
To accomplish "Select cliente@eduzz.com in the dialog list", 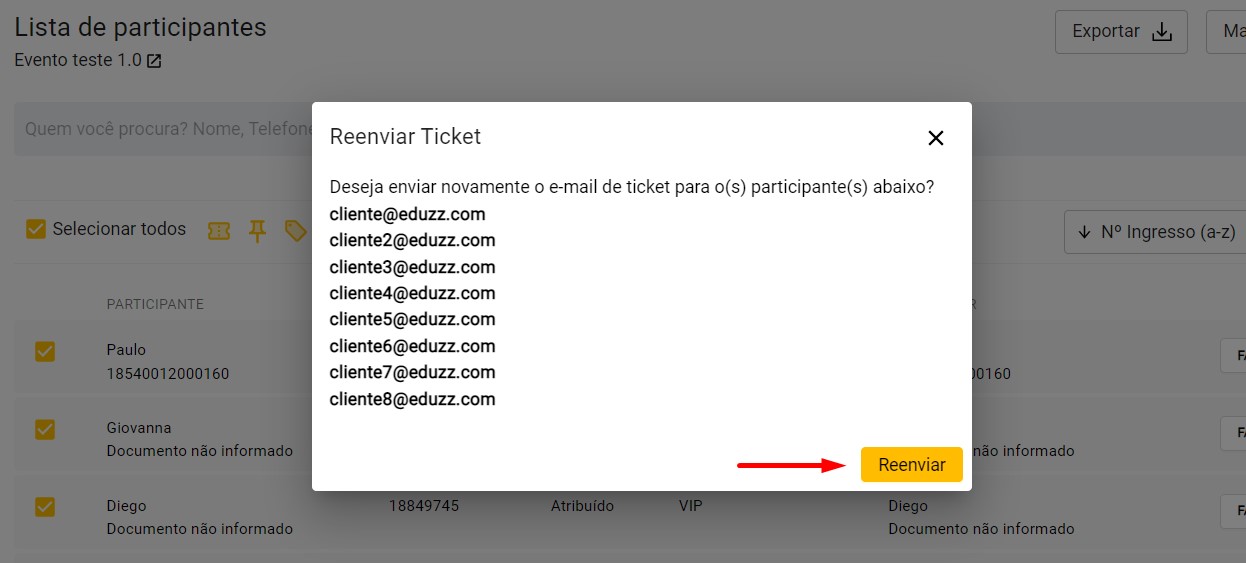I will coord(407,214).
